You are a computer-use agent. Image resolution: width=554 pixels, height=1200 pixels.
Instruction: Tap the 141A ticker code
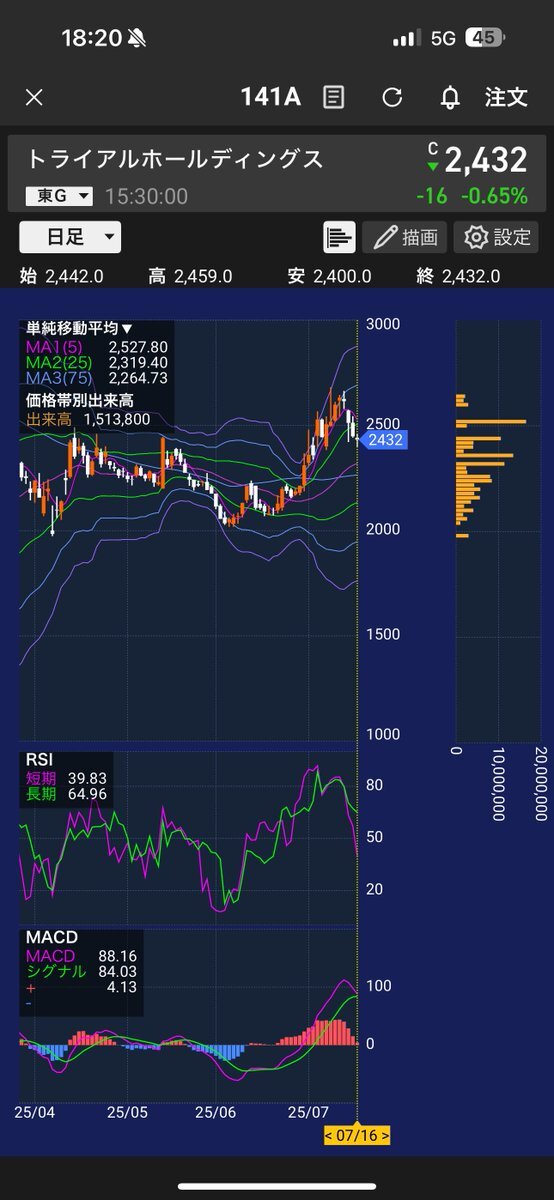[271, 97]
